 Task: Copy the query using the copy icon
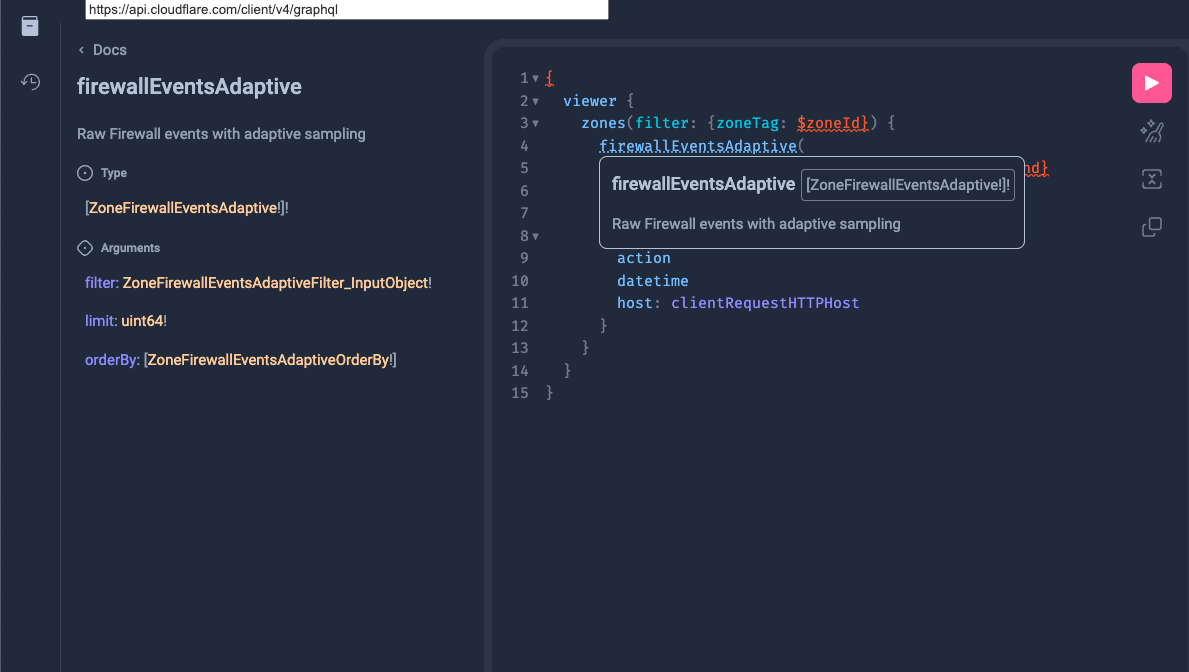click(1151, 226)
